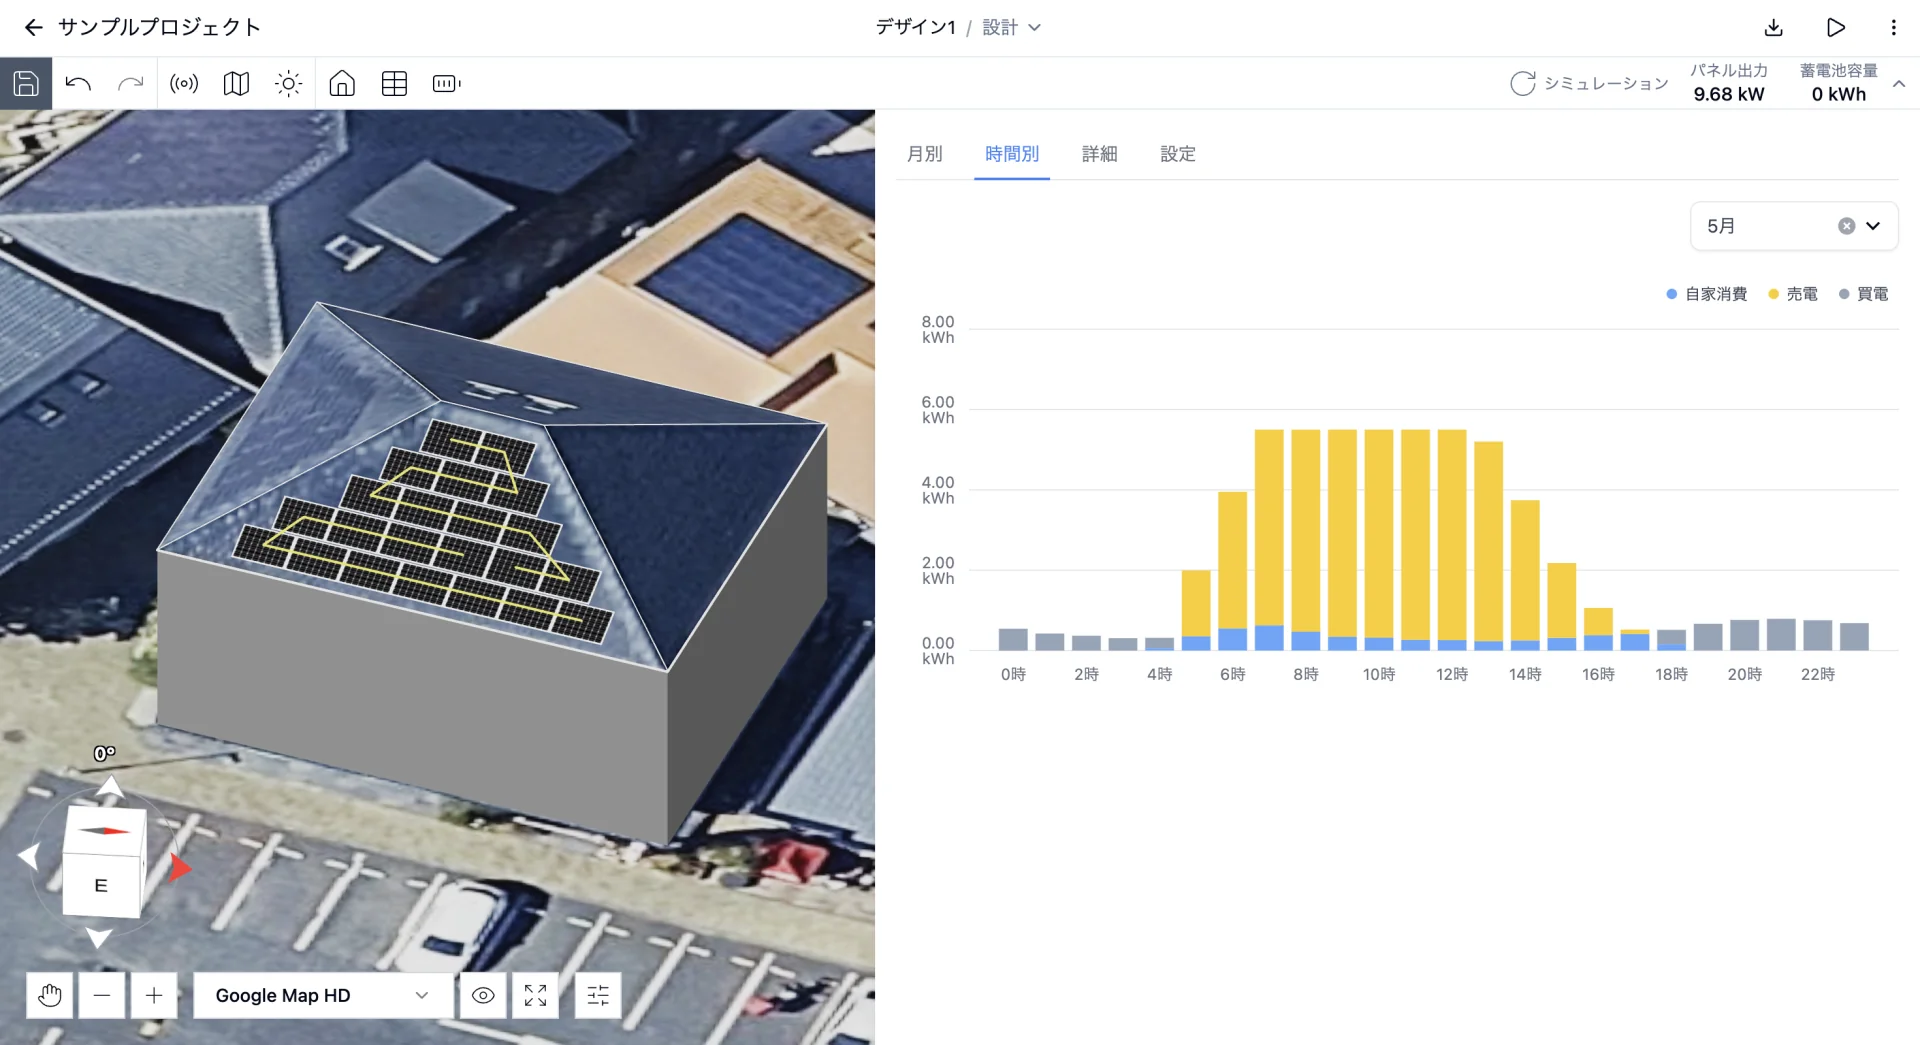Switch to the 月別 tab
Viewport: 1920px width, 1045px height.
coord(925,154)
